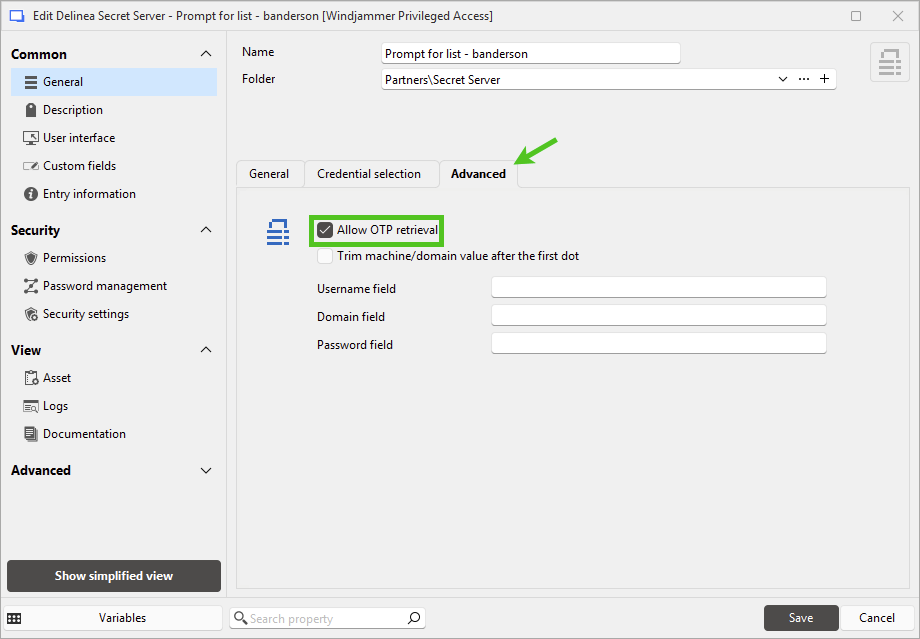Click into the Username field input
920x639 pixels.
[658, 288]
